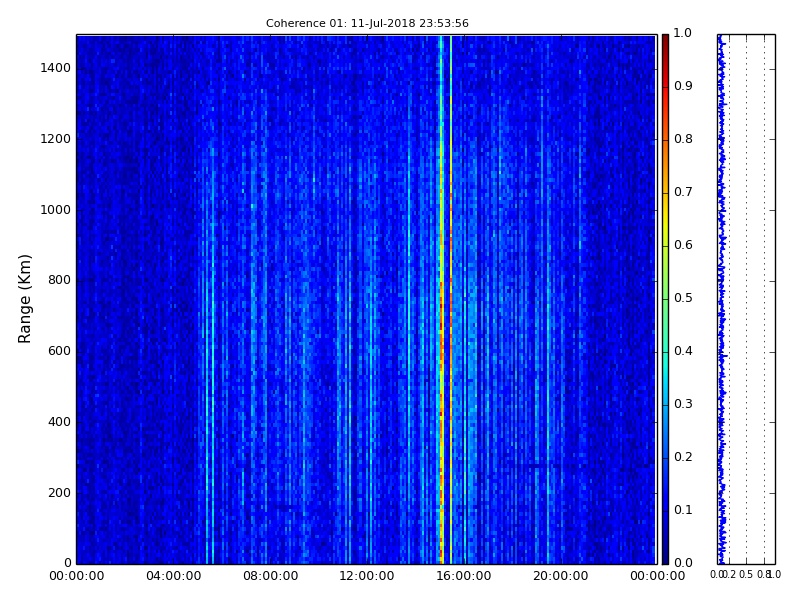
Task: Click the 600 range axis tick label
Action: point(59,351)
